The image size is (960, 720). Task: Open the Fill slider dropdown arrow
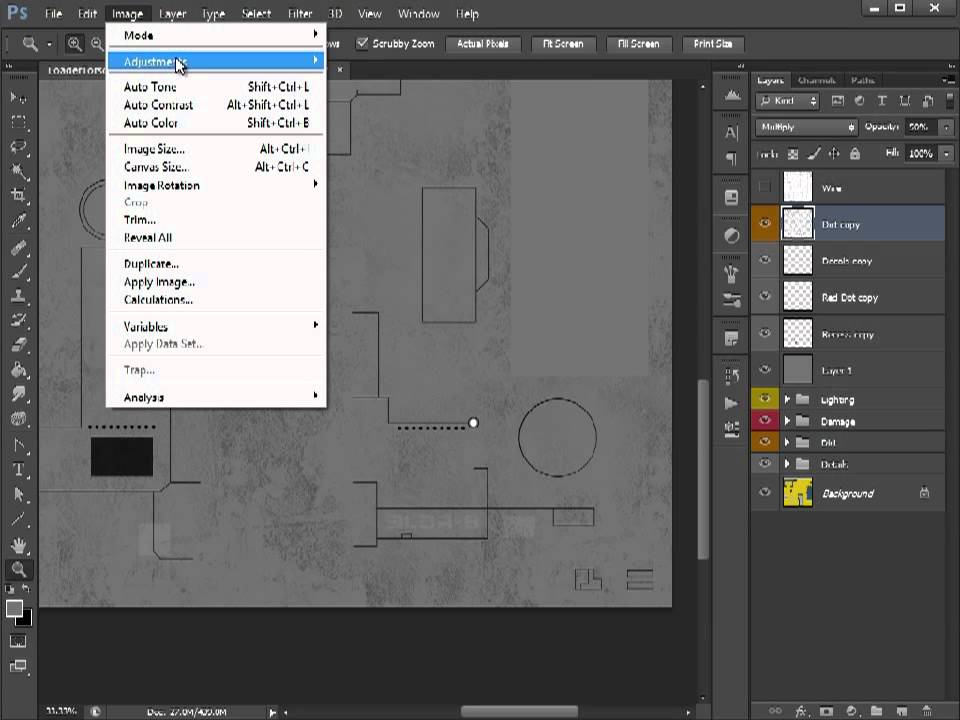pos(947,154)
